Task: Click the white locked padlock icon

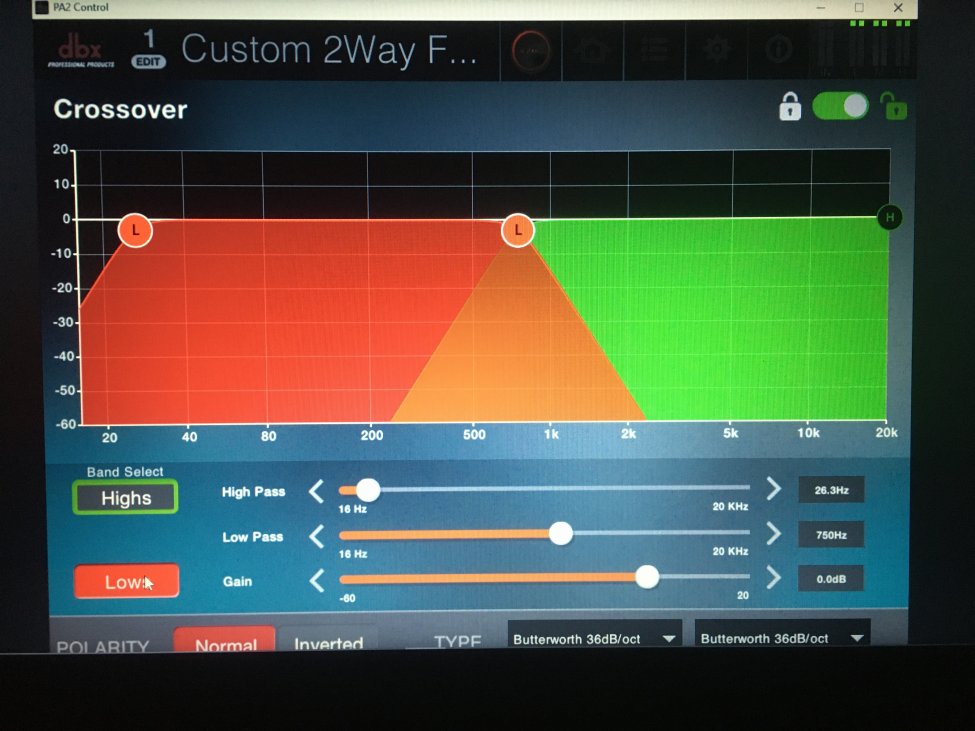Action: coord(790,107)
